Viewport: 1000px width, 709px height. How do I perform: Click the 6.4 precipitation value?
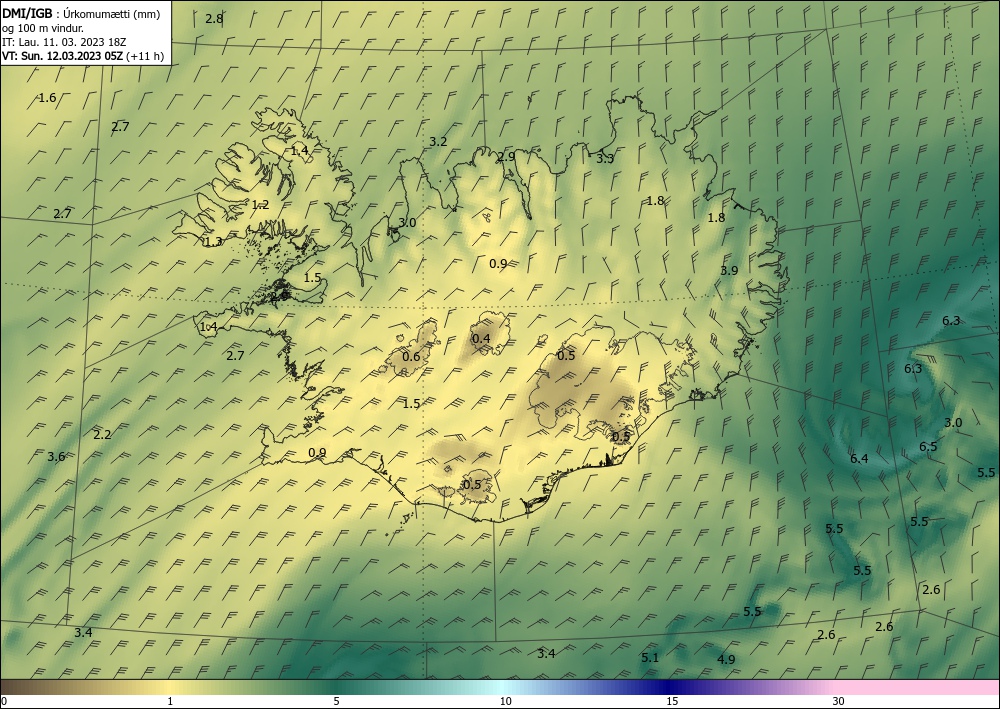(859, 458)
